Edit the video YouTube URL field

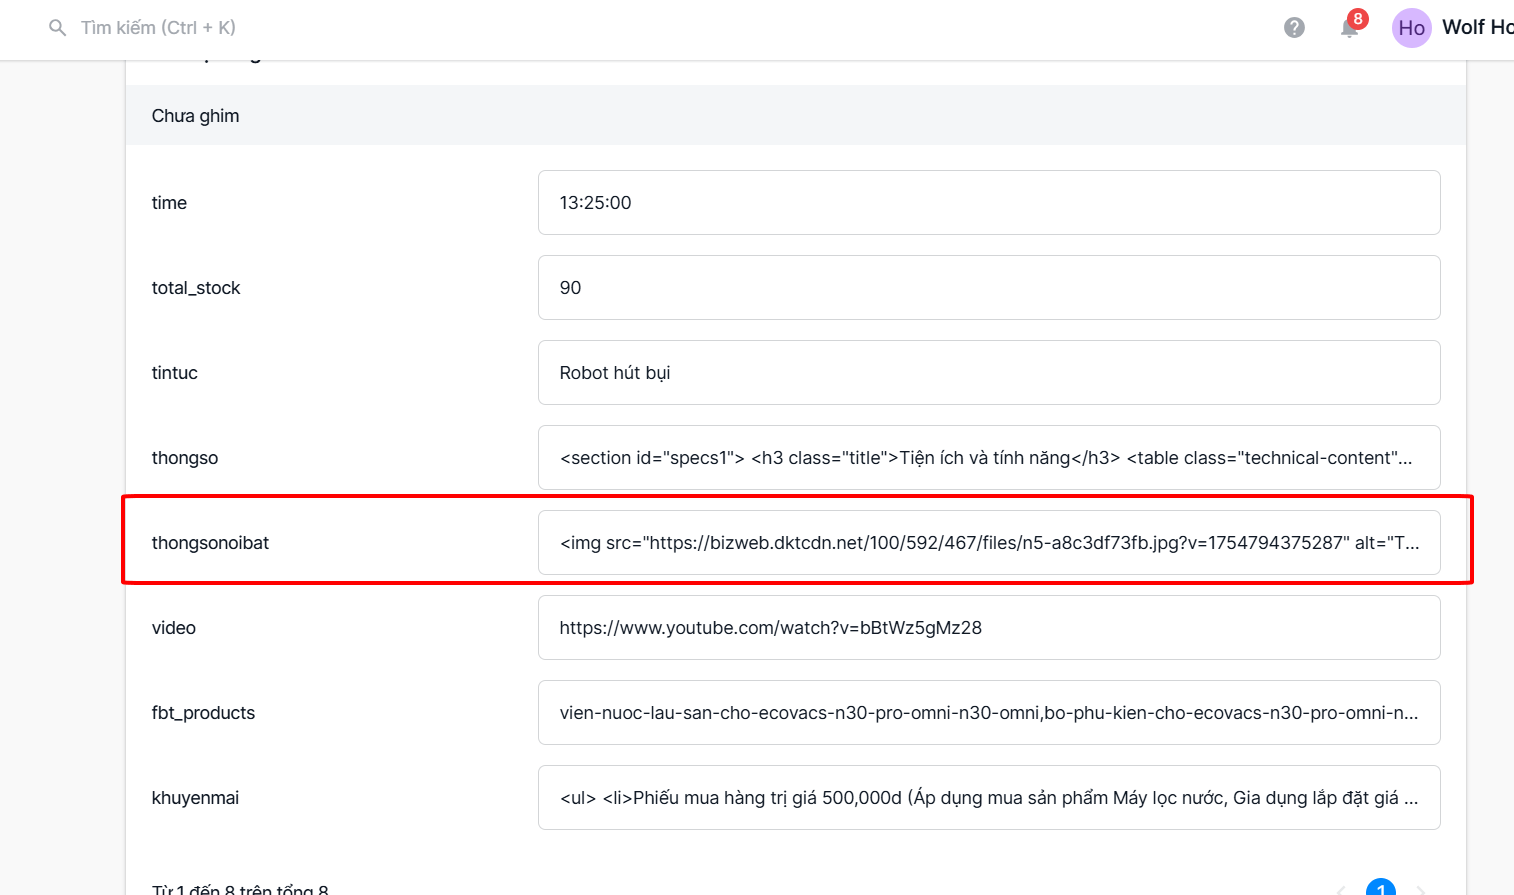pyautogui.click(x=989, y=628)
